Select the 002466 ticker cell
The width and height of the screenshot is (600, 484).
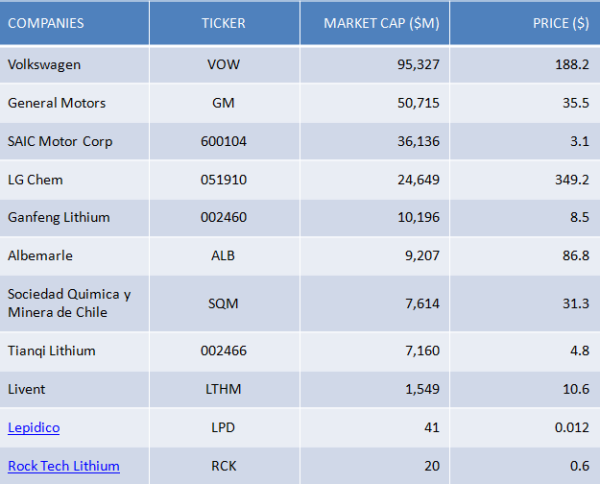pos(223,350)
